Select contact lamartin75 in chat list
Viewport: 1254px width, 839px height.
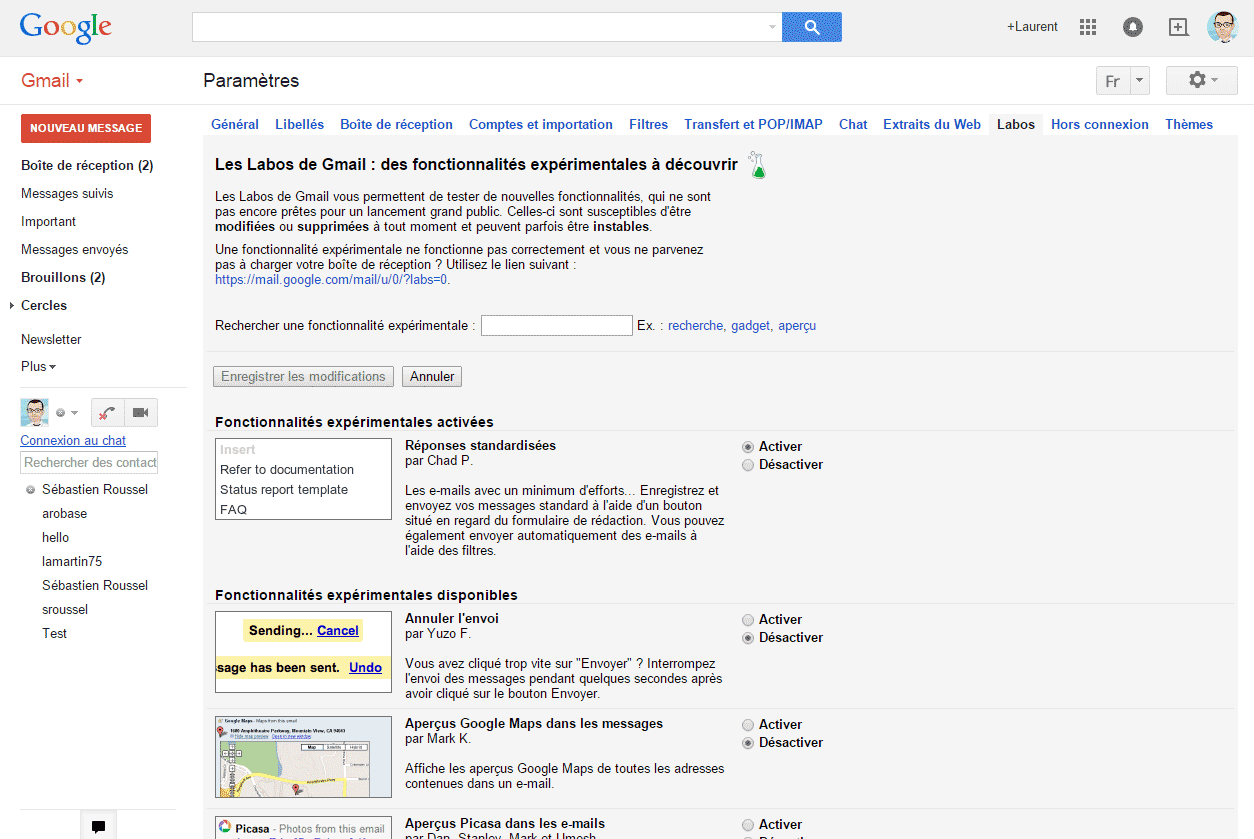[x=72, y=562]
